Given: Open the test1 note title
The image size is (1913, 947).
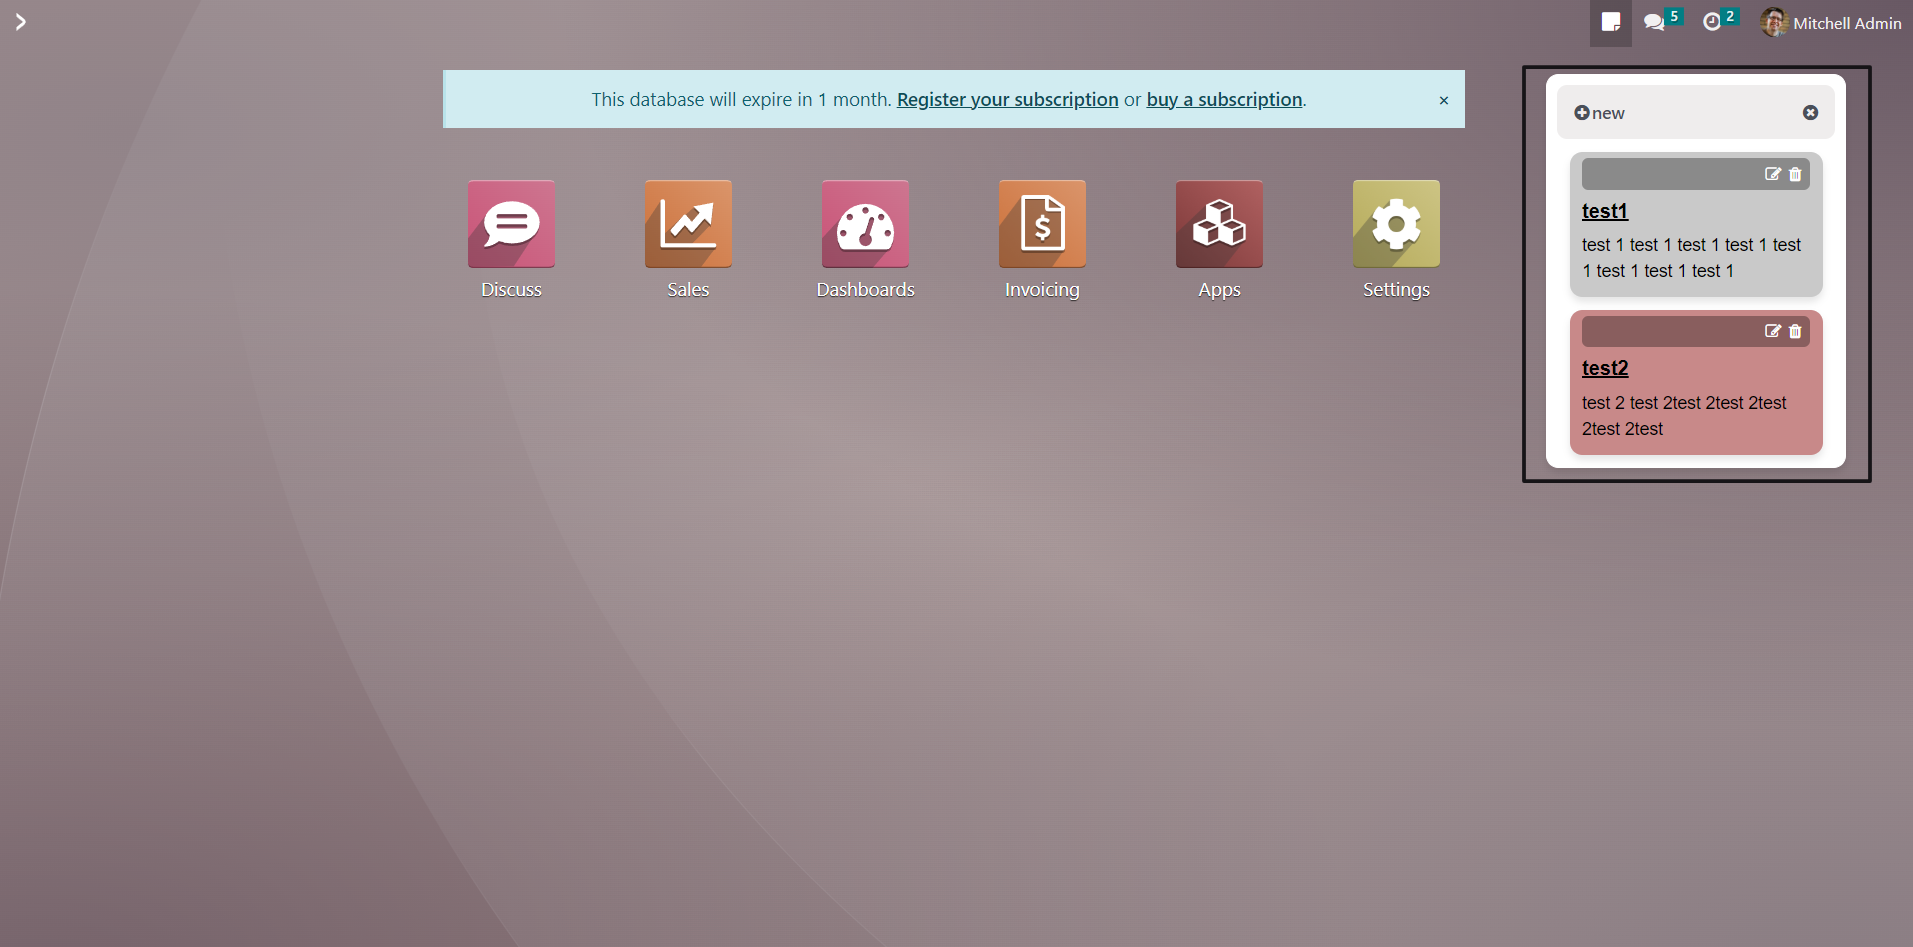Looking at the screenshot, I should click(x=1604, y=211).
